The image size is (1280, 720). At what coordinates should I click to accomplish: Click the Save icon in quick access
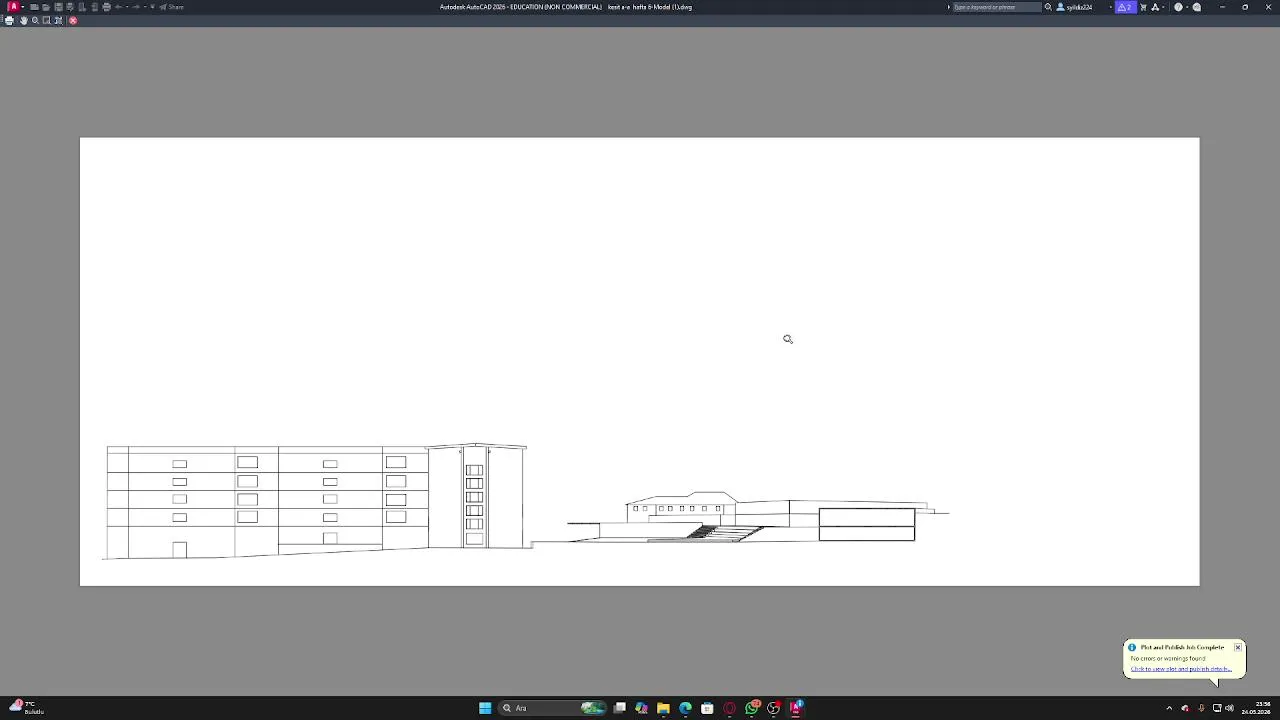(x=58, y=7)
